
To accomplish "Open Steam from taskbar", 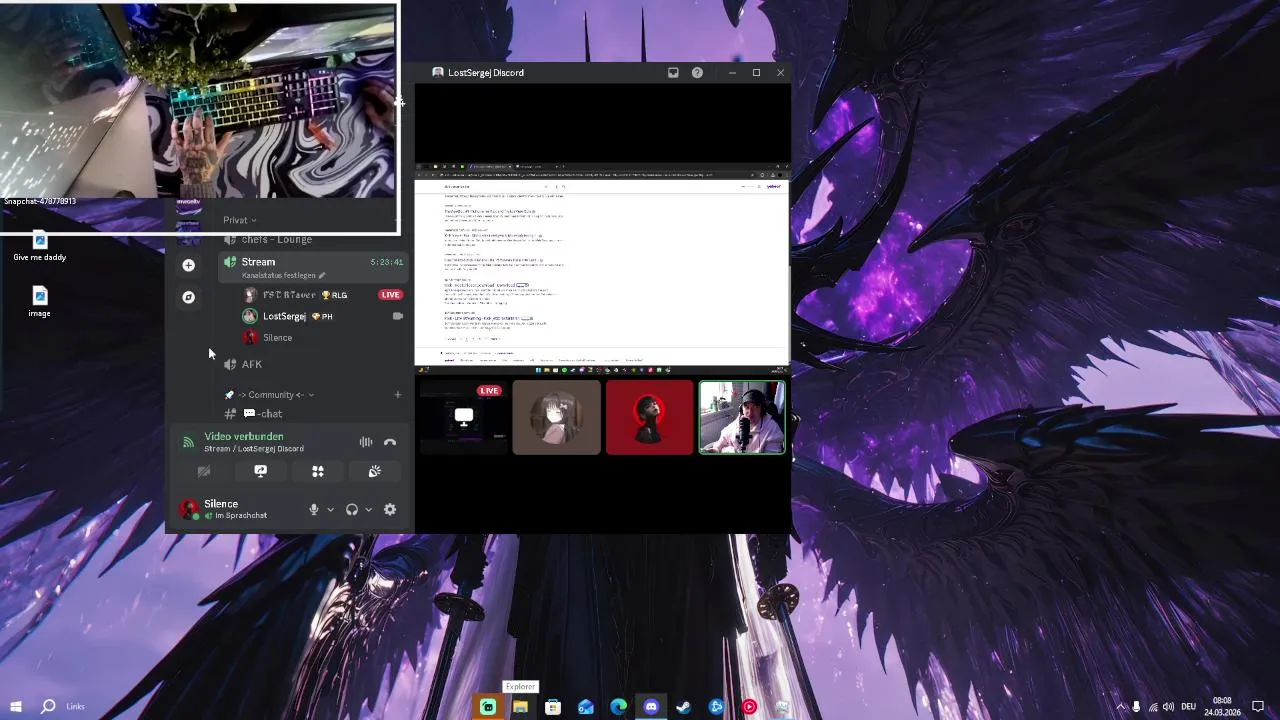I will point(684,707).
